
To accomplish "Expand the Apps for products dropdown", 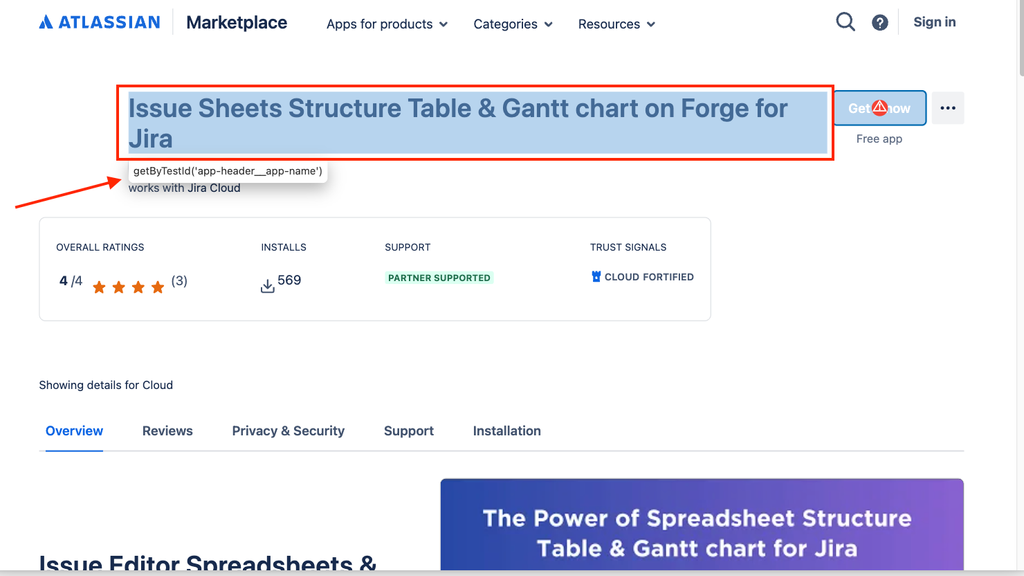I will click(x=387, y=24).
